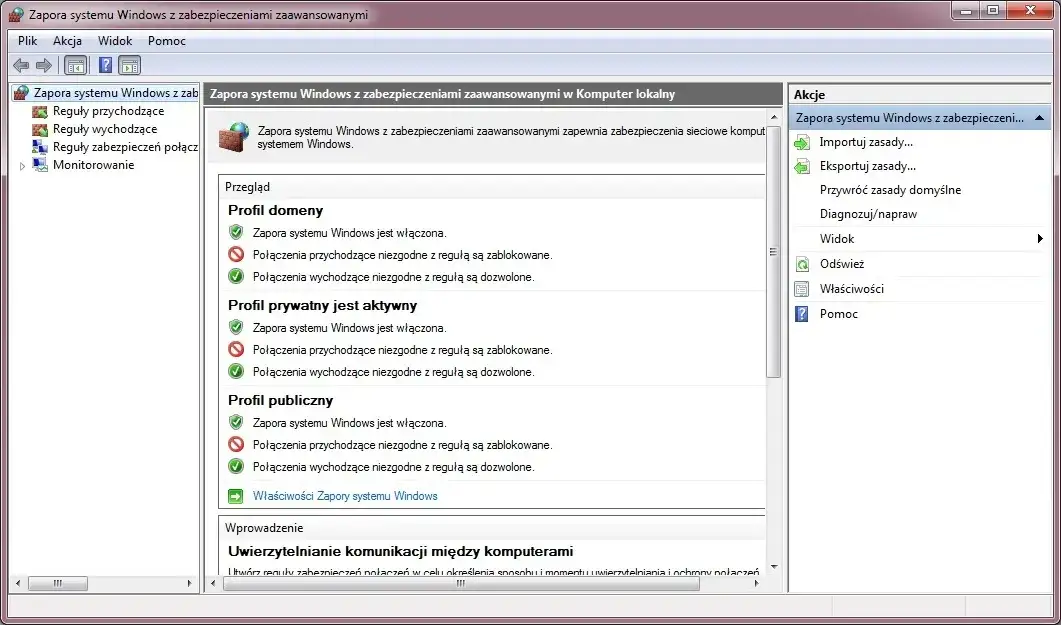Click the back navigation arrow in toolbar
Image resolution: width=1061 pixels, height=625 pixels.
(20, 65)
